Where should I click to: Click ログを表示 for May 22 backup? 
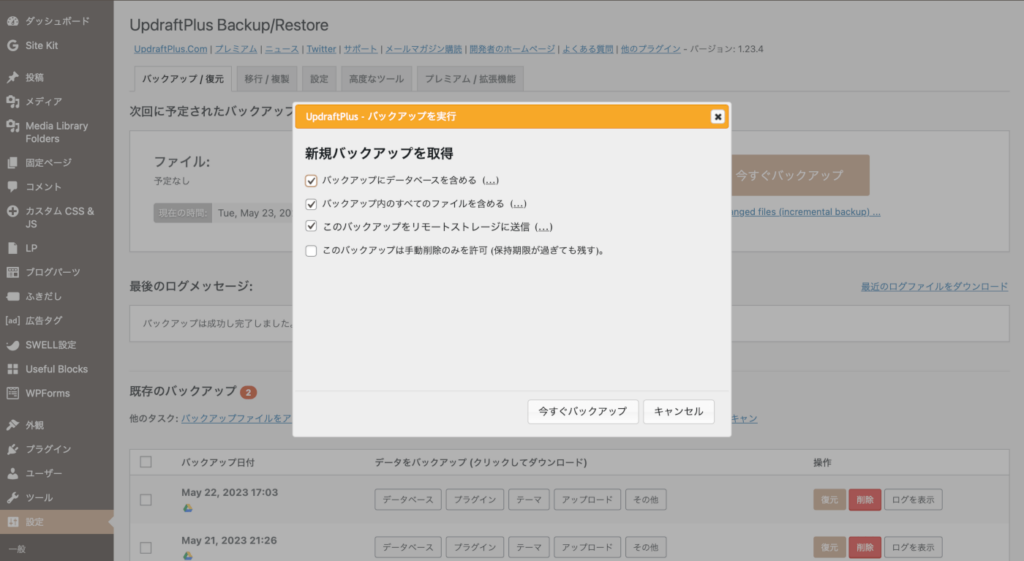[x=913, y=500]
